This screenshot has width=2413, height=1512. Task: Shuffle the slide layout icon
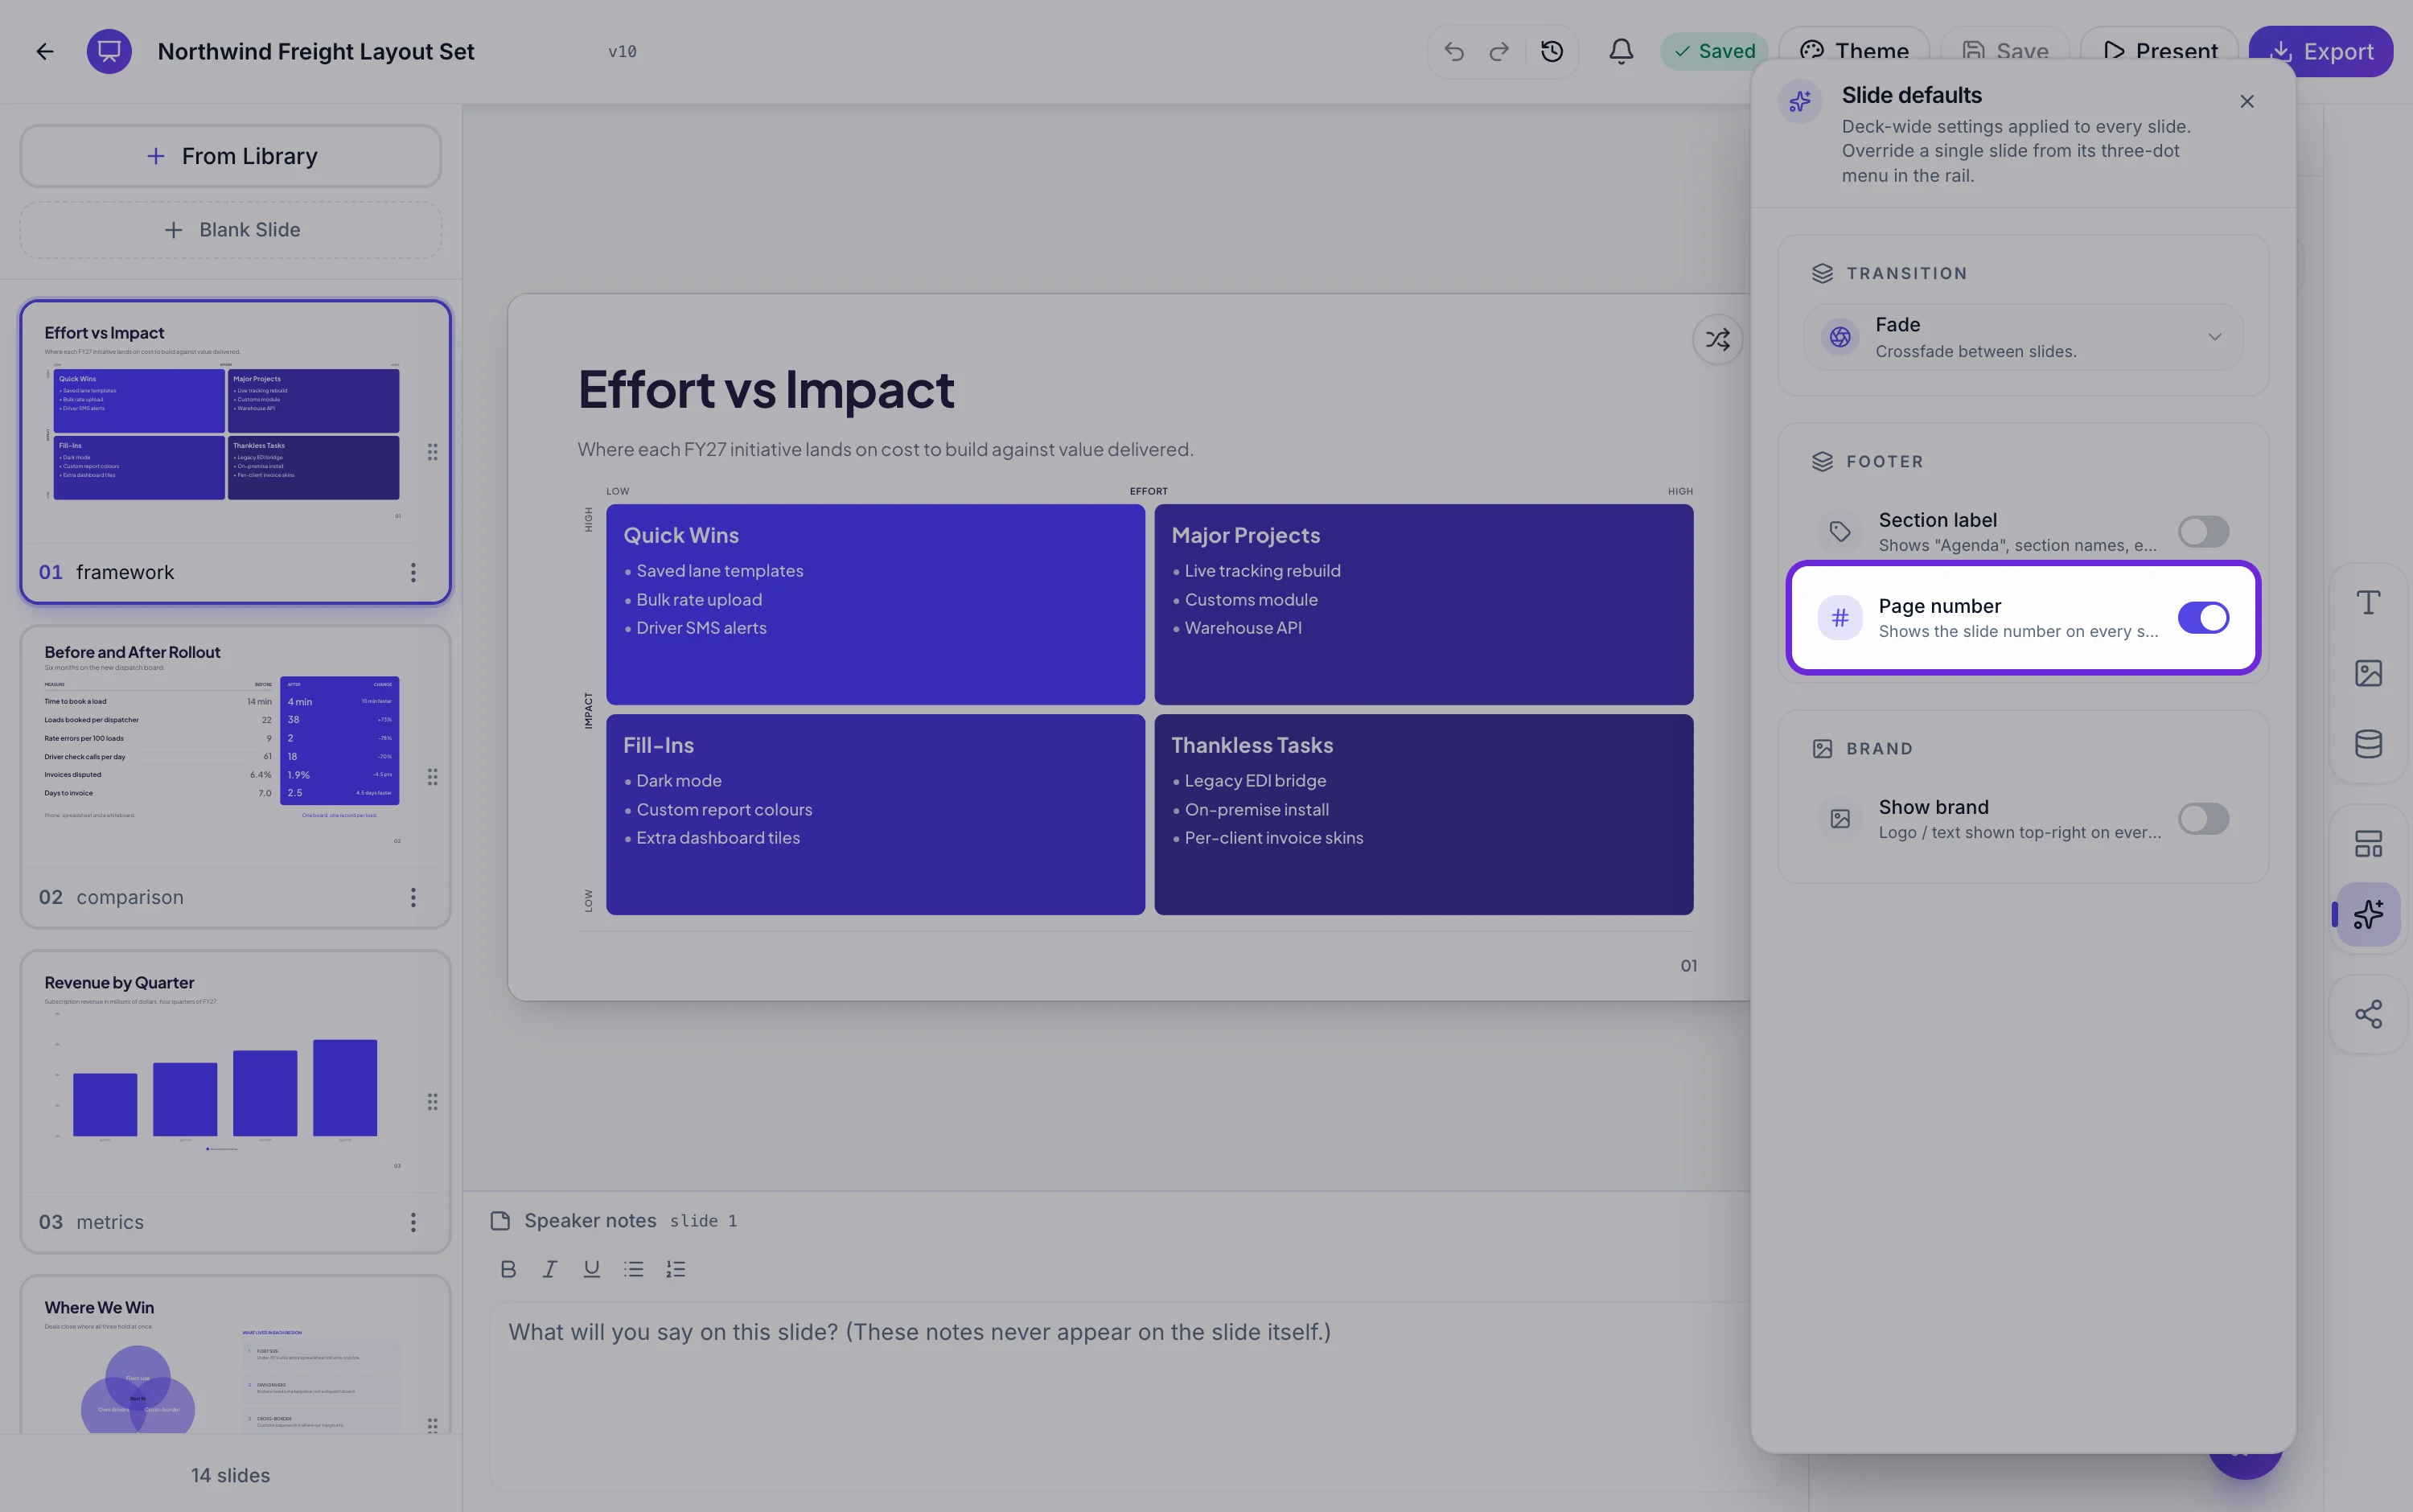[1717, 339]
